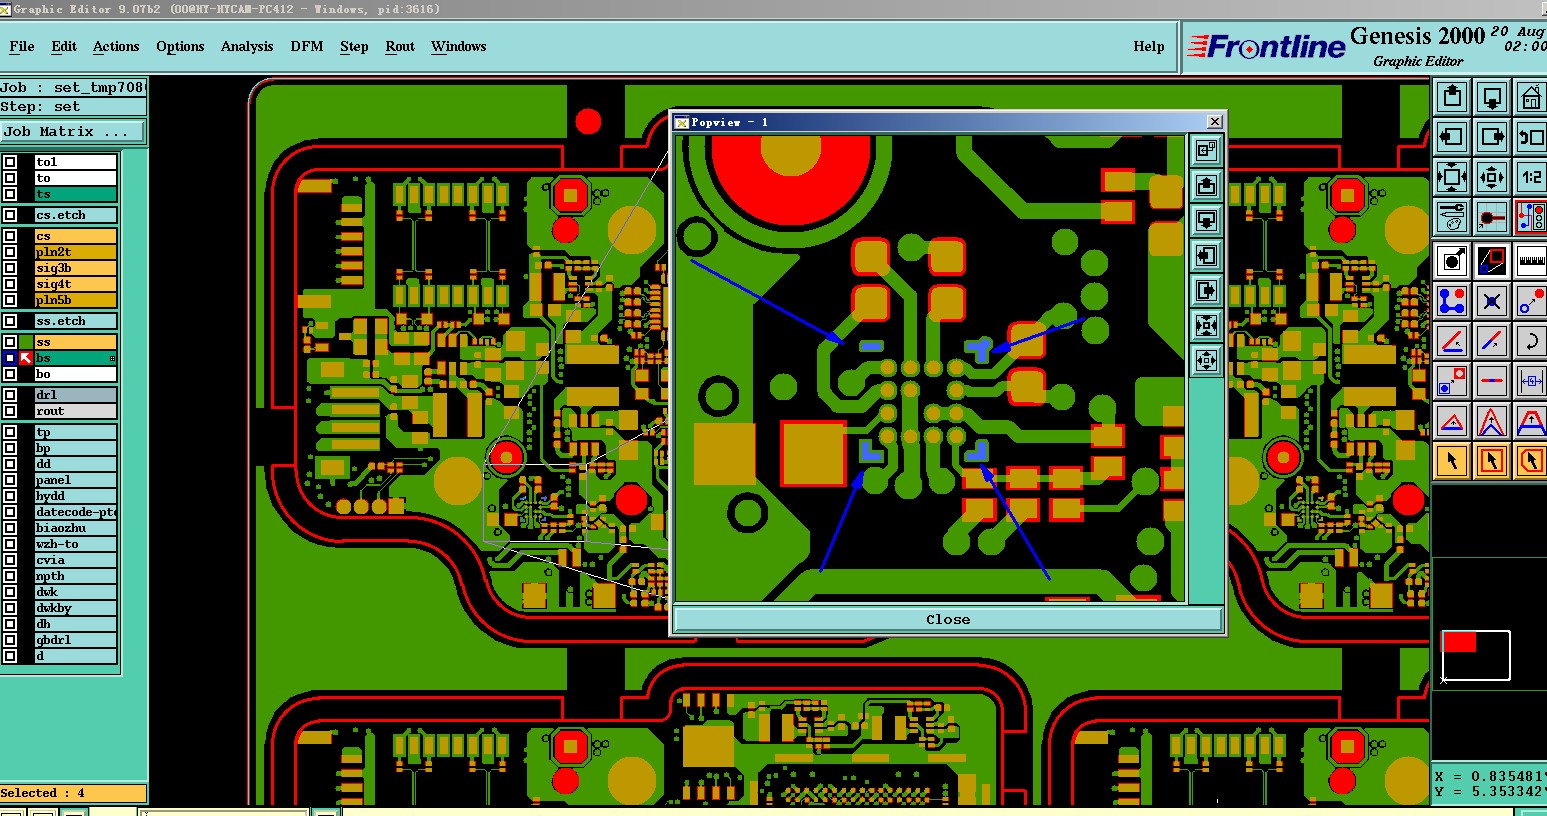This screenshot has height=816, width=1547.
Task: Pan up inside the Popview window
Action: 1207,185
